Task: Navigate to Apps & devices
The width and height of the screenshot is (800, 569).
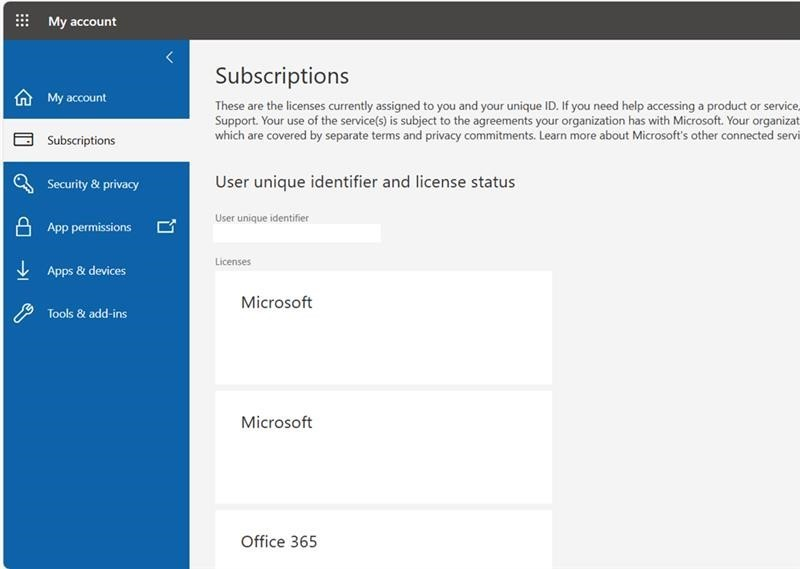Action: point(96,270)
